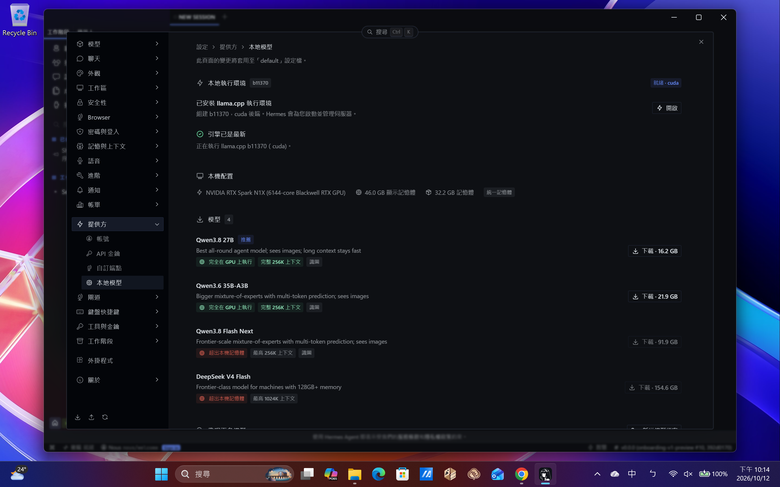Click the app search box at top
The height and width of the screenshot is (487, 780).
[390, 32]
